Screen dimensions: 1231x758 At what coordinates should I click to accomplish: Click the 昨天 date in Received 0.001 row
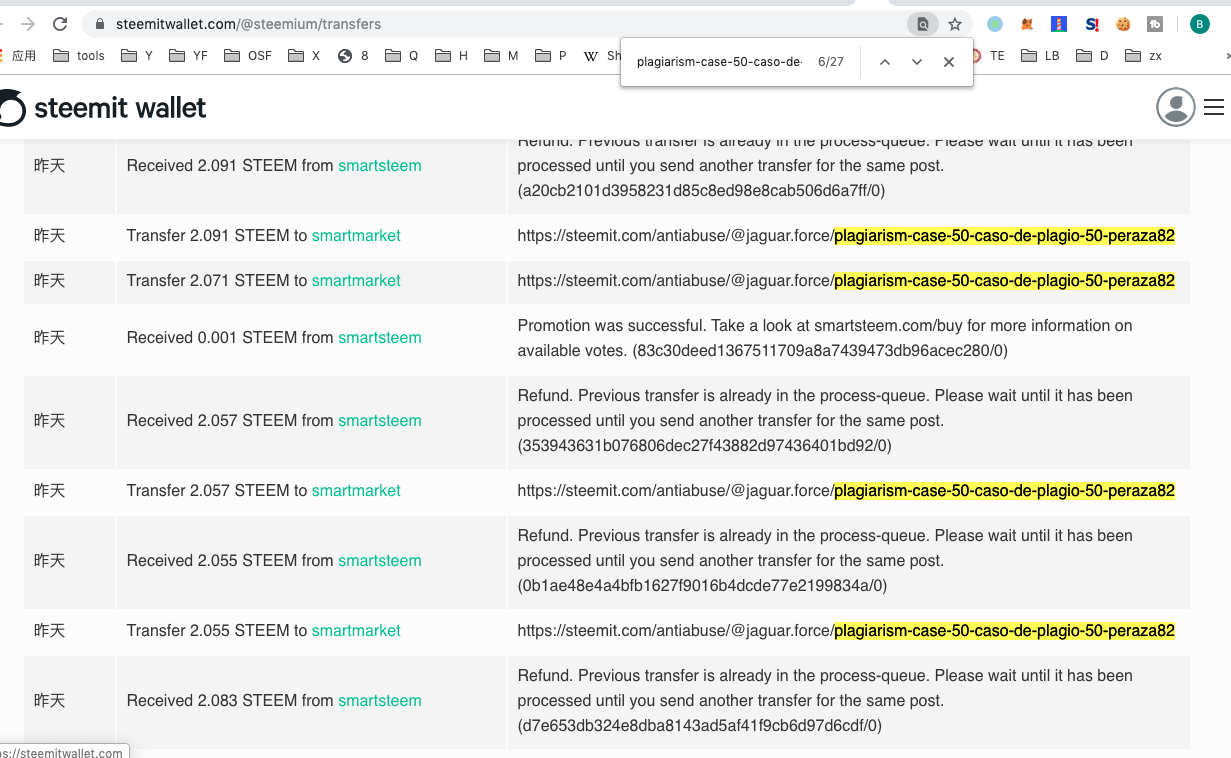49,337
